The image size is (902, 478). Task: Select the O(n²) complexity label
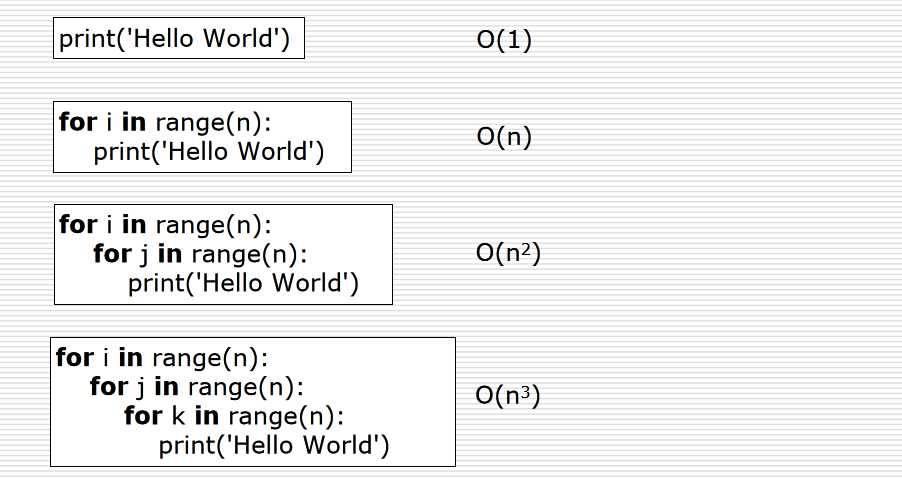(x=508, y=254)
